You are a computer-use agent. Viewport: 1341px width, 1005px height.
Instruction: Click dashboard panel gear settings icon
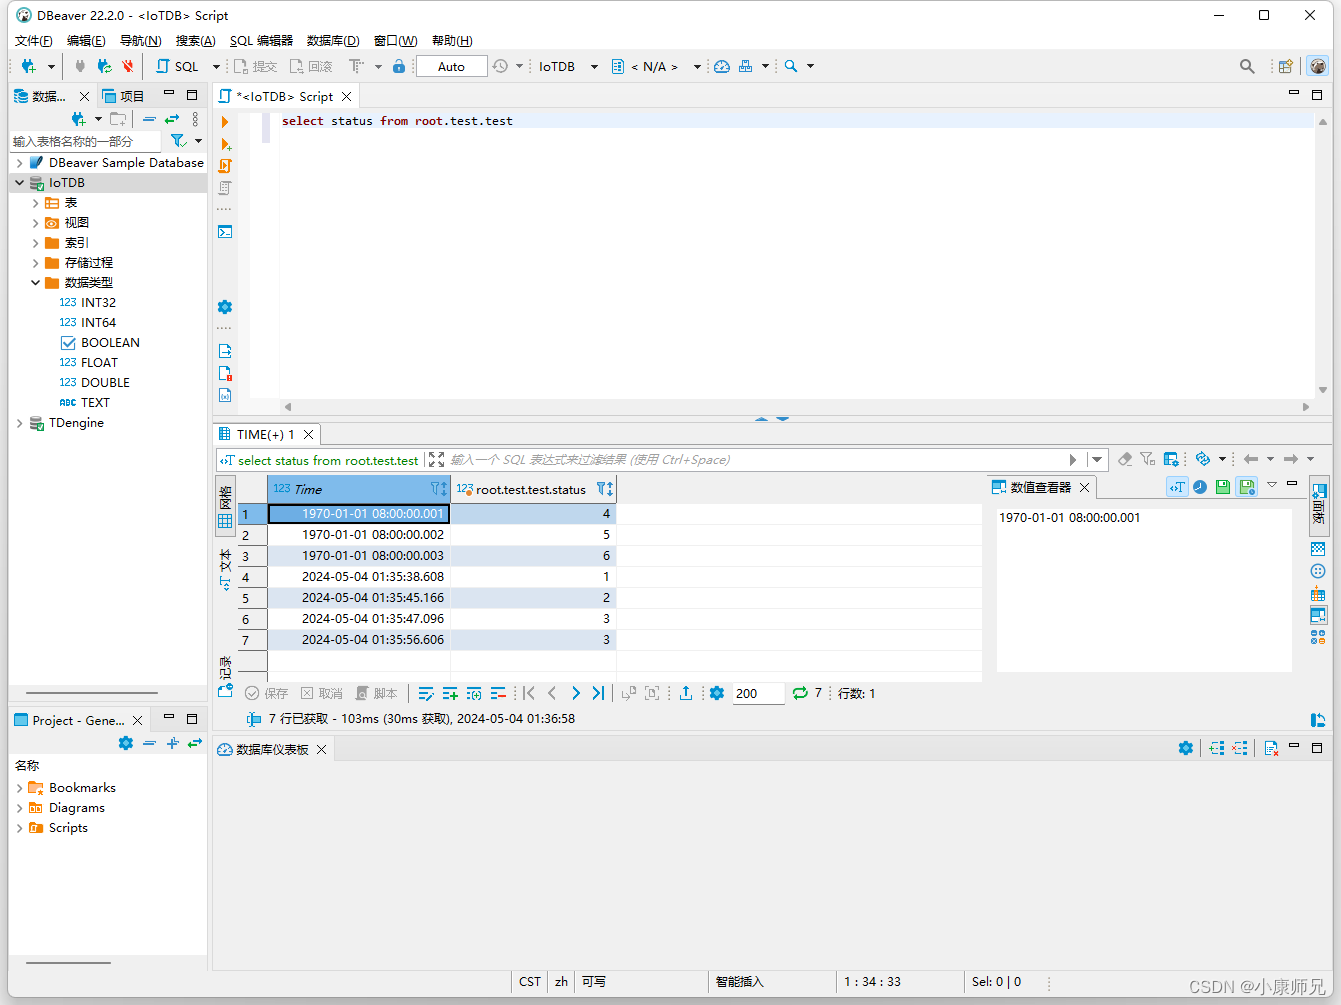[x=1186, y=748]
